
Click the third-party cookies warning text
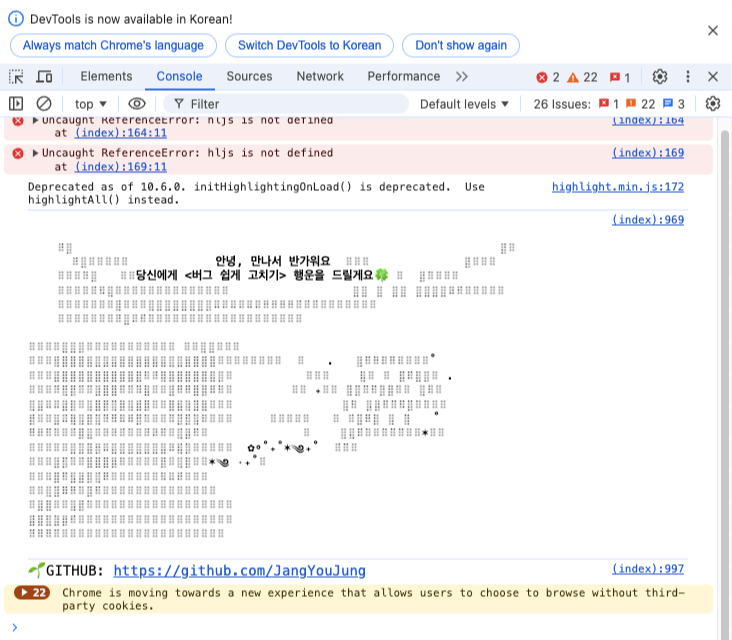click(x=373, y=599)
